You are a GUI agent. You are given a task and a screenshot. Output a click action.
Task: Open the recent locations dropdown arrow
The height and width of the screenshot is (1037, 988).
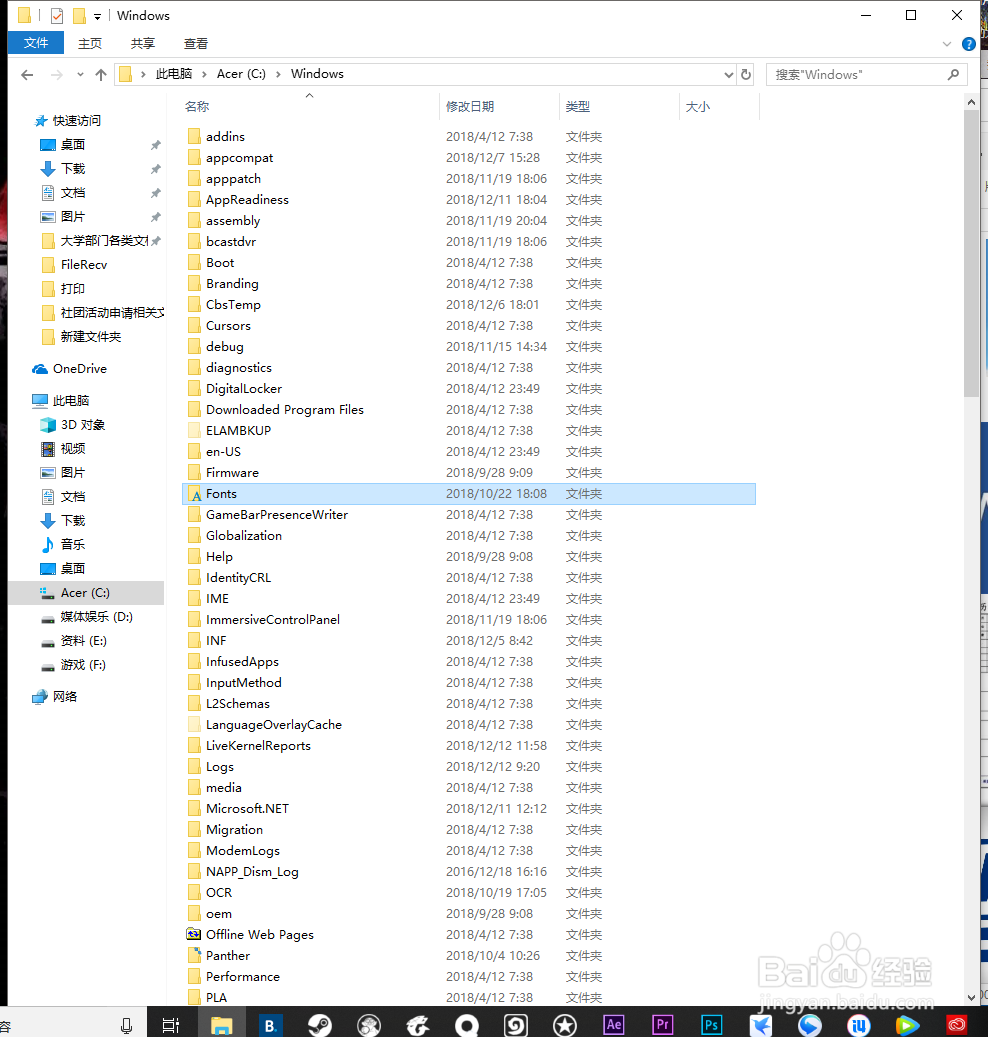[80, 75]
